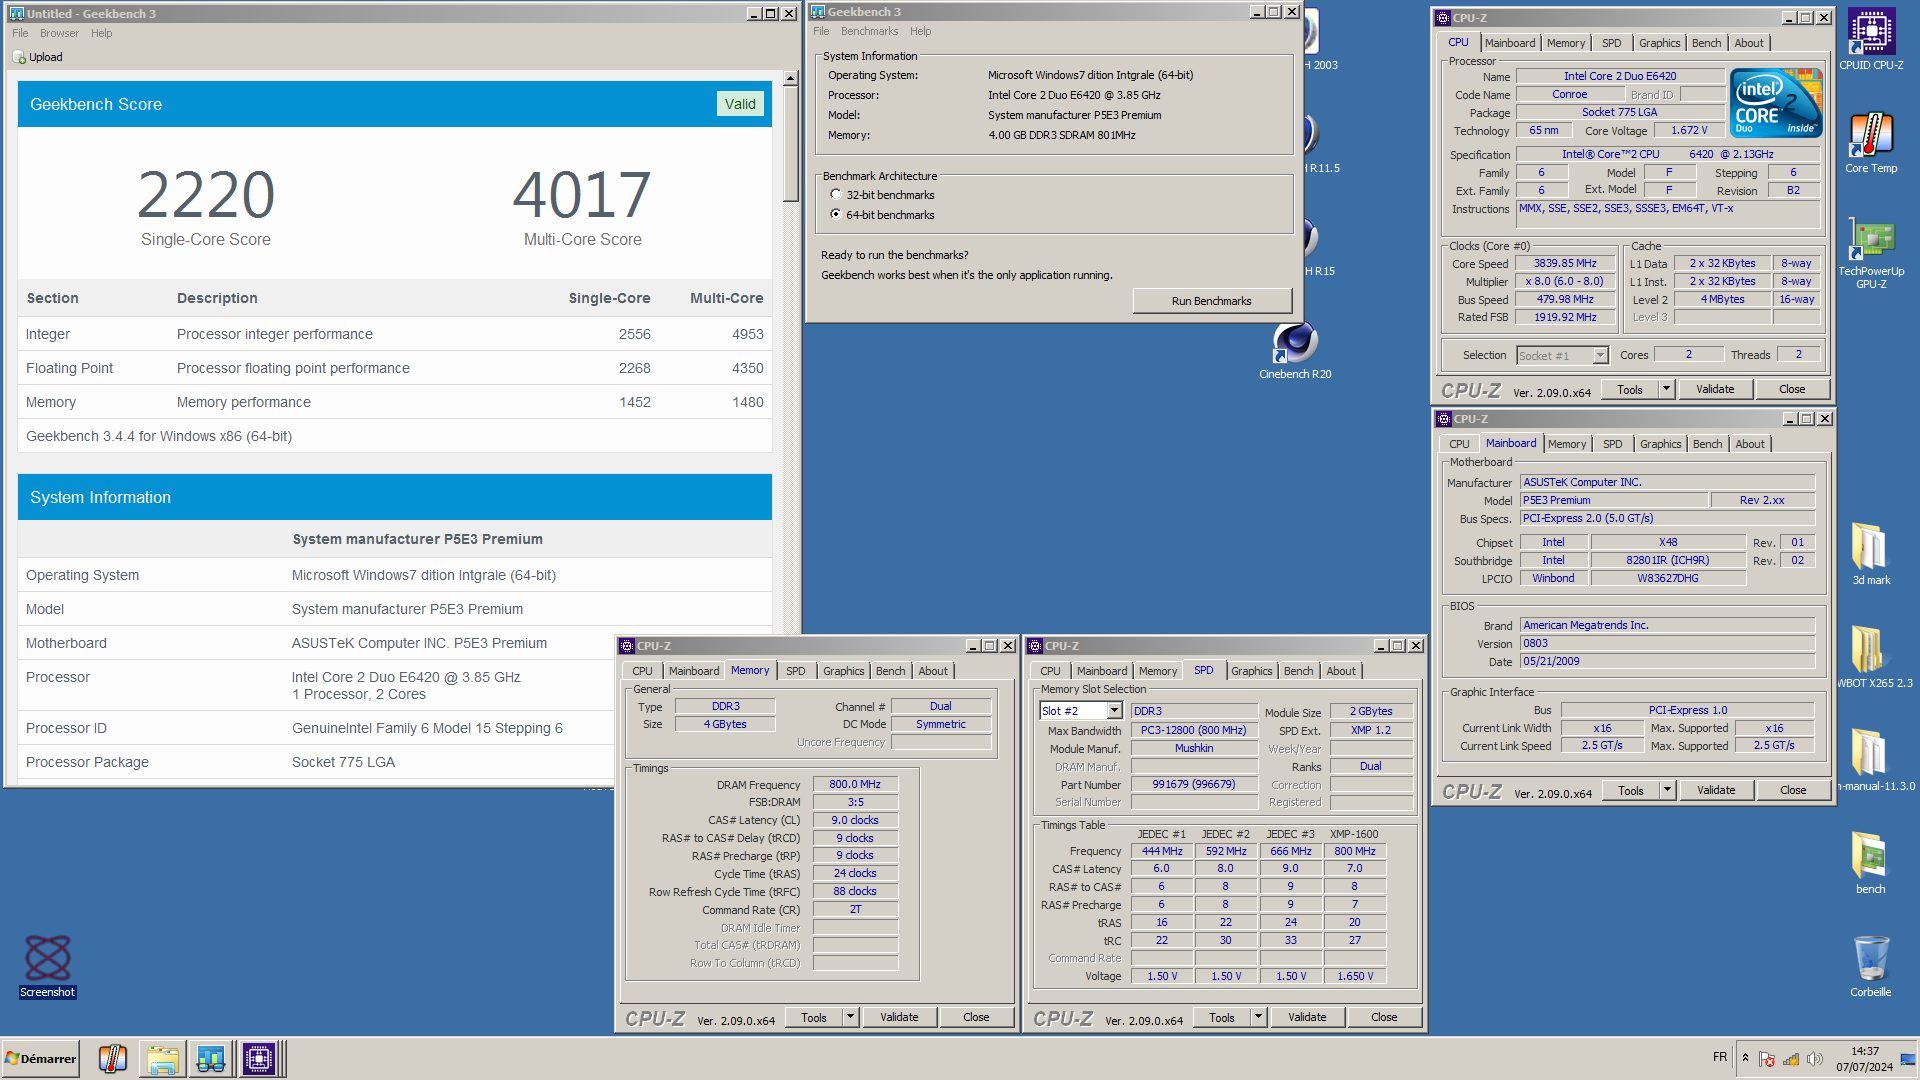This screenshot has width=1920, height=1080.
Task: Switch to Graphics tab in Memory CPU-Z window
Action: tap(843, 671)
